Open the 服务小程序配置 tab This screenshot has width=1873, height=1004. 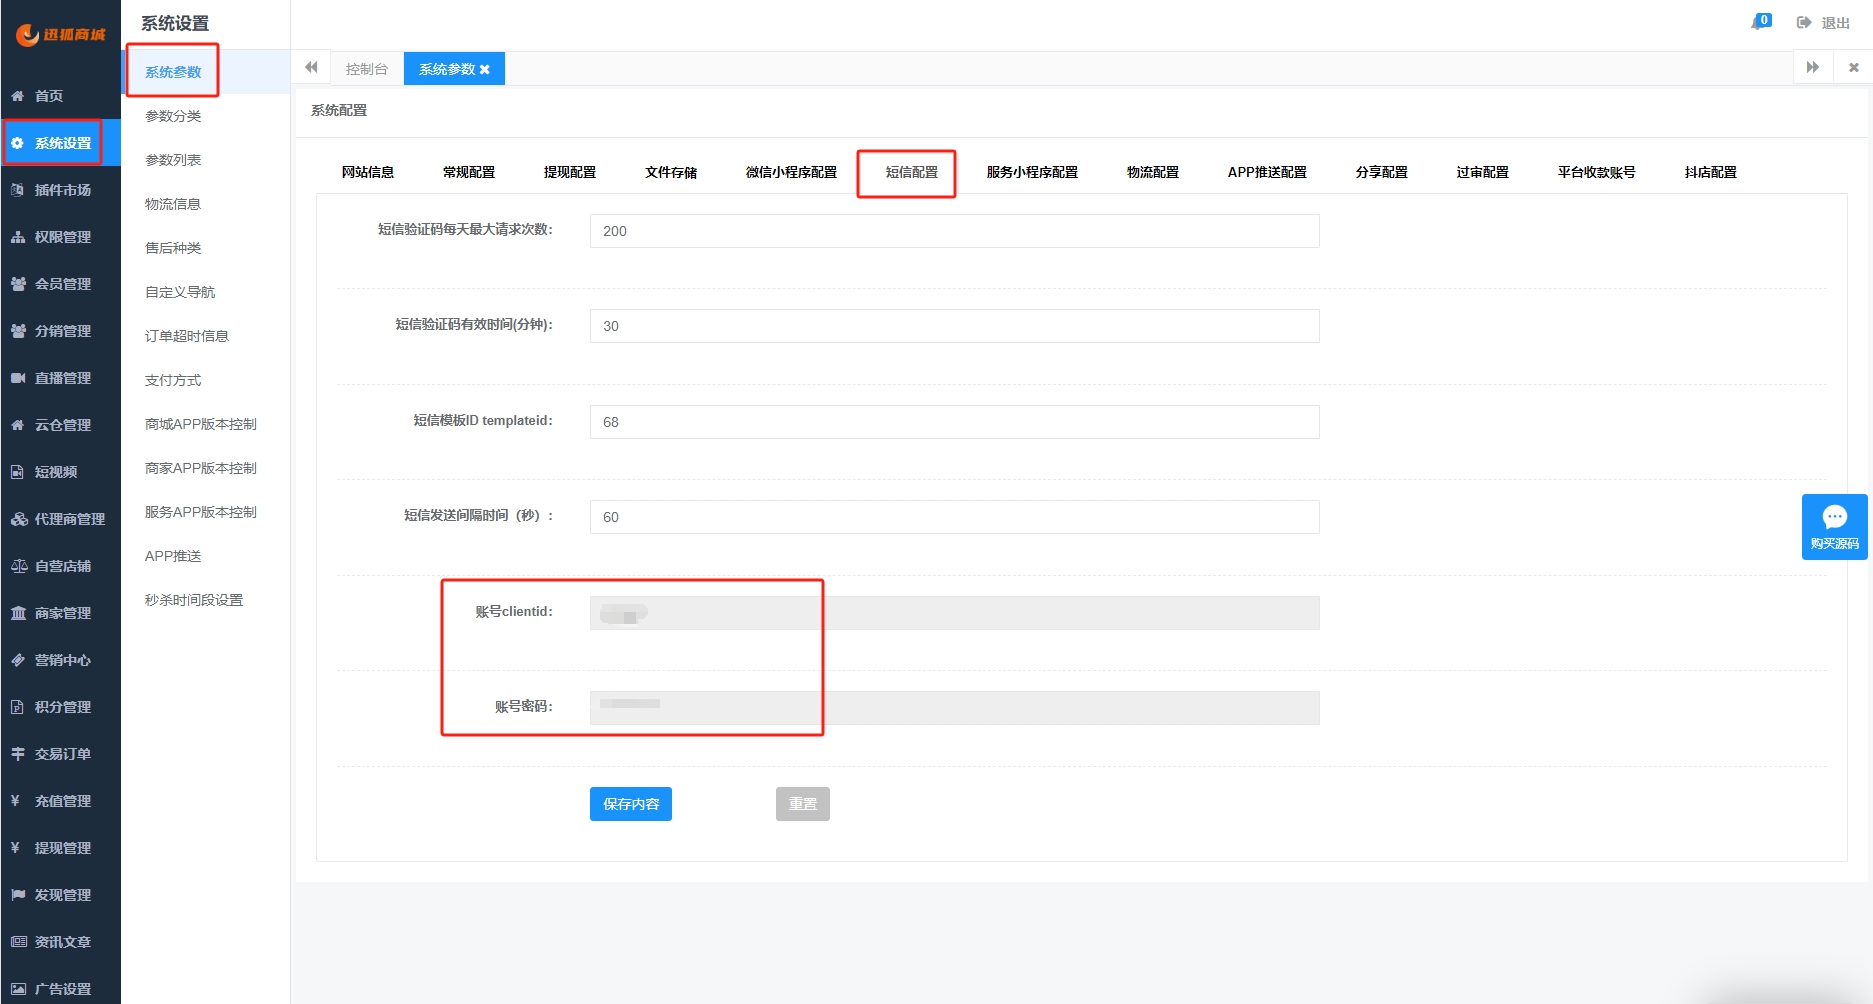pyautogui.click(x=1032, y=172)
